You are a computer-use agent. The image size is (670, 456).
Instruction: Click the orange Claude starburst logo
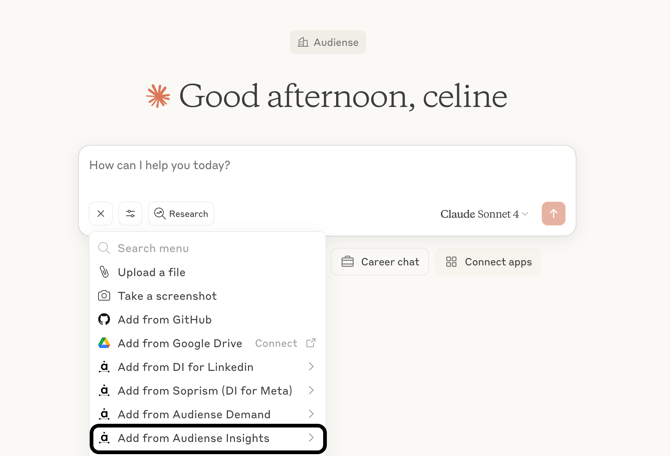tap(158, 96)
